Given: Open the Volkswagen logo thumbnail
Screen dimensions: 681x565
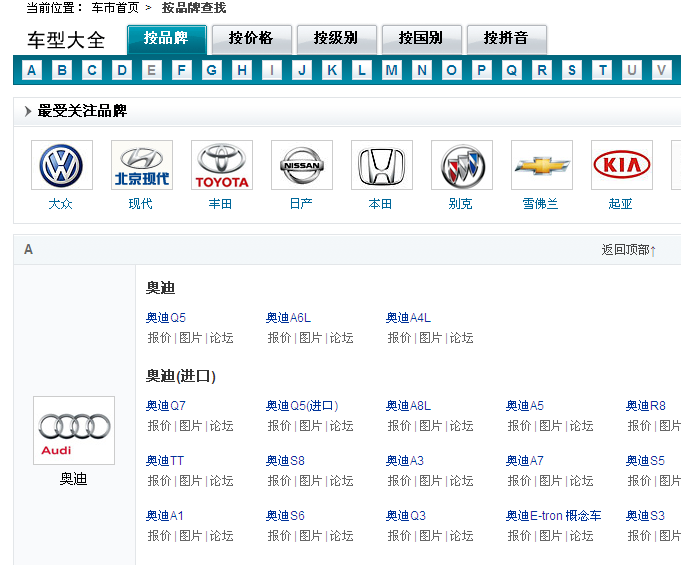Looking at the screenshot, I should [x=62, y=165].
